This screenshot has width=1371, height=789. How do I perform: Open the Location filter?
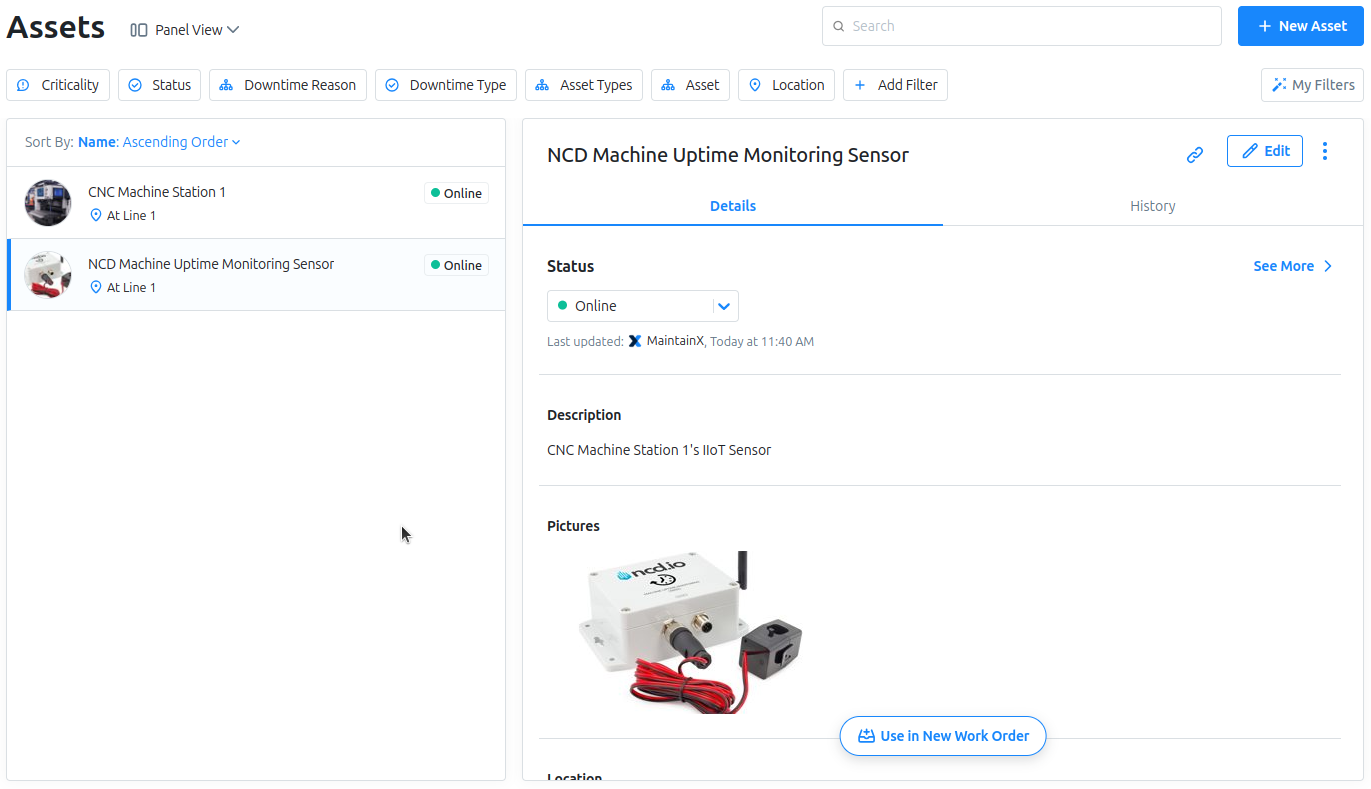point(786,85)
